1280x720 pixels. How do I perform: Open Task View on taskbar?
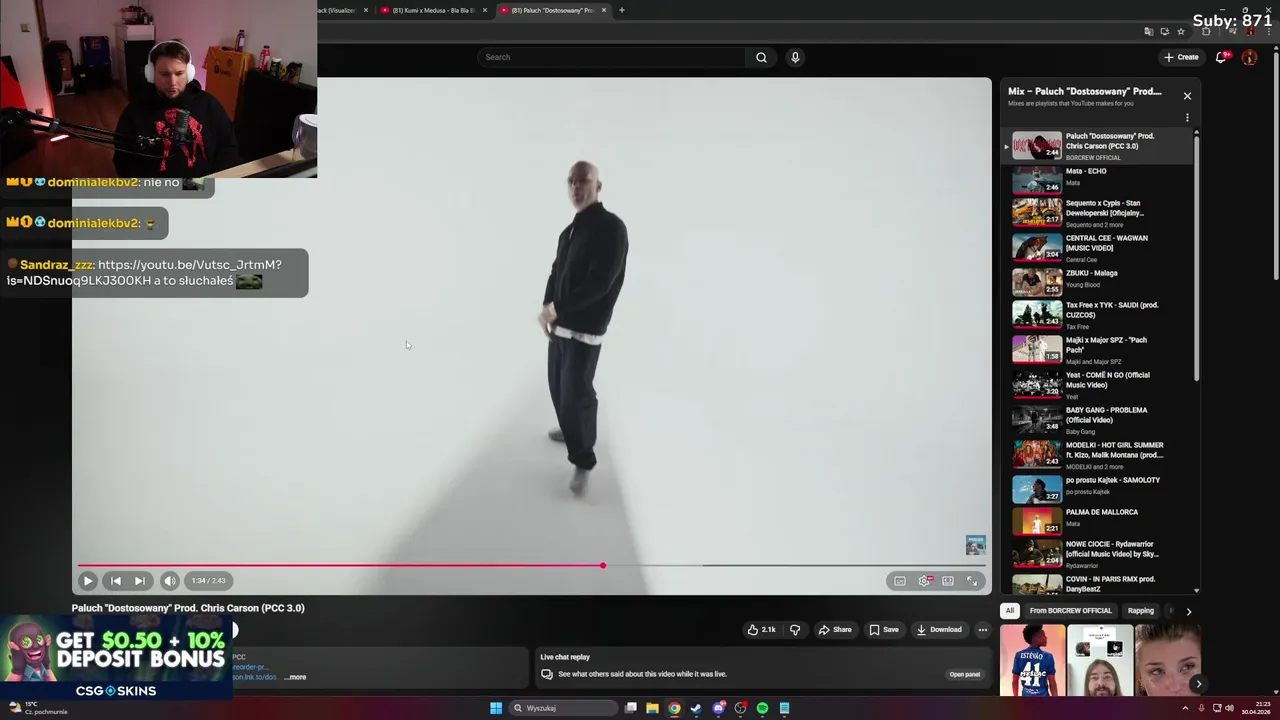tap(630, 708)
